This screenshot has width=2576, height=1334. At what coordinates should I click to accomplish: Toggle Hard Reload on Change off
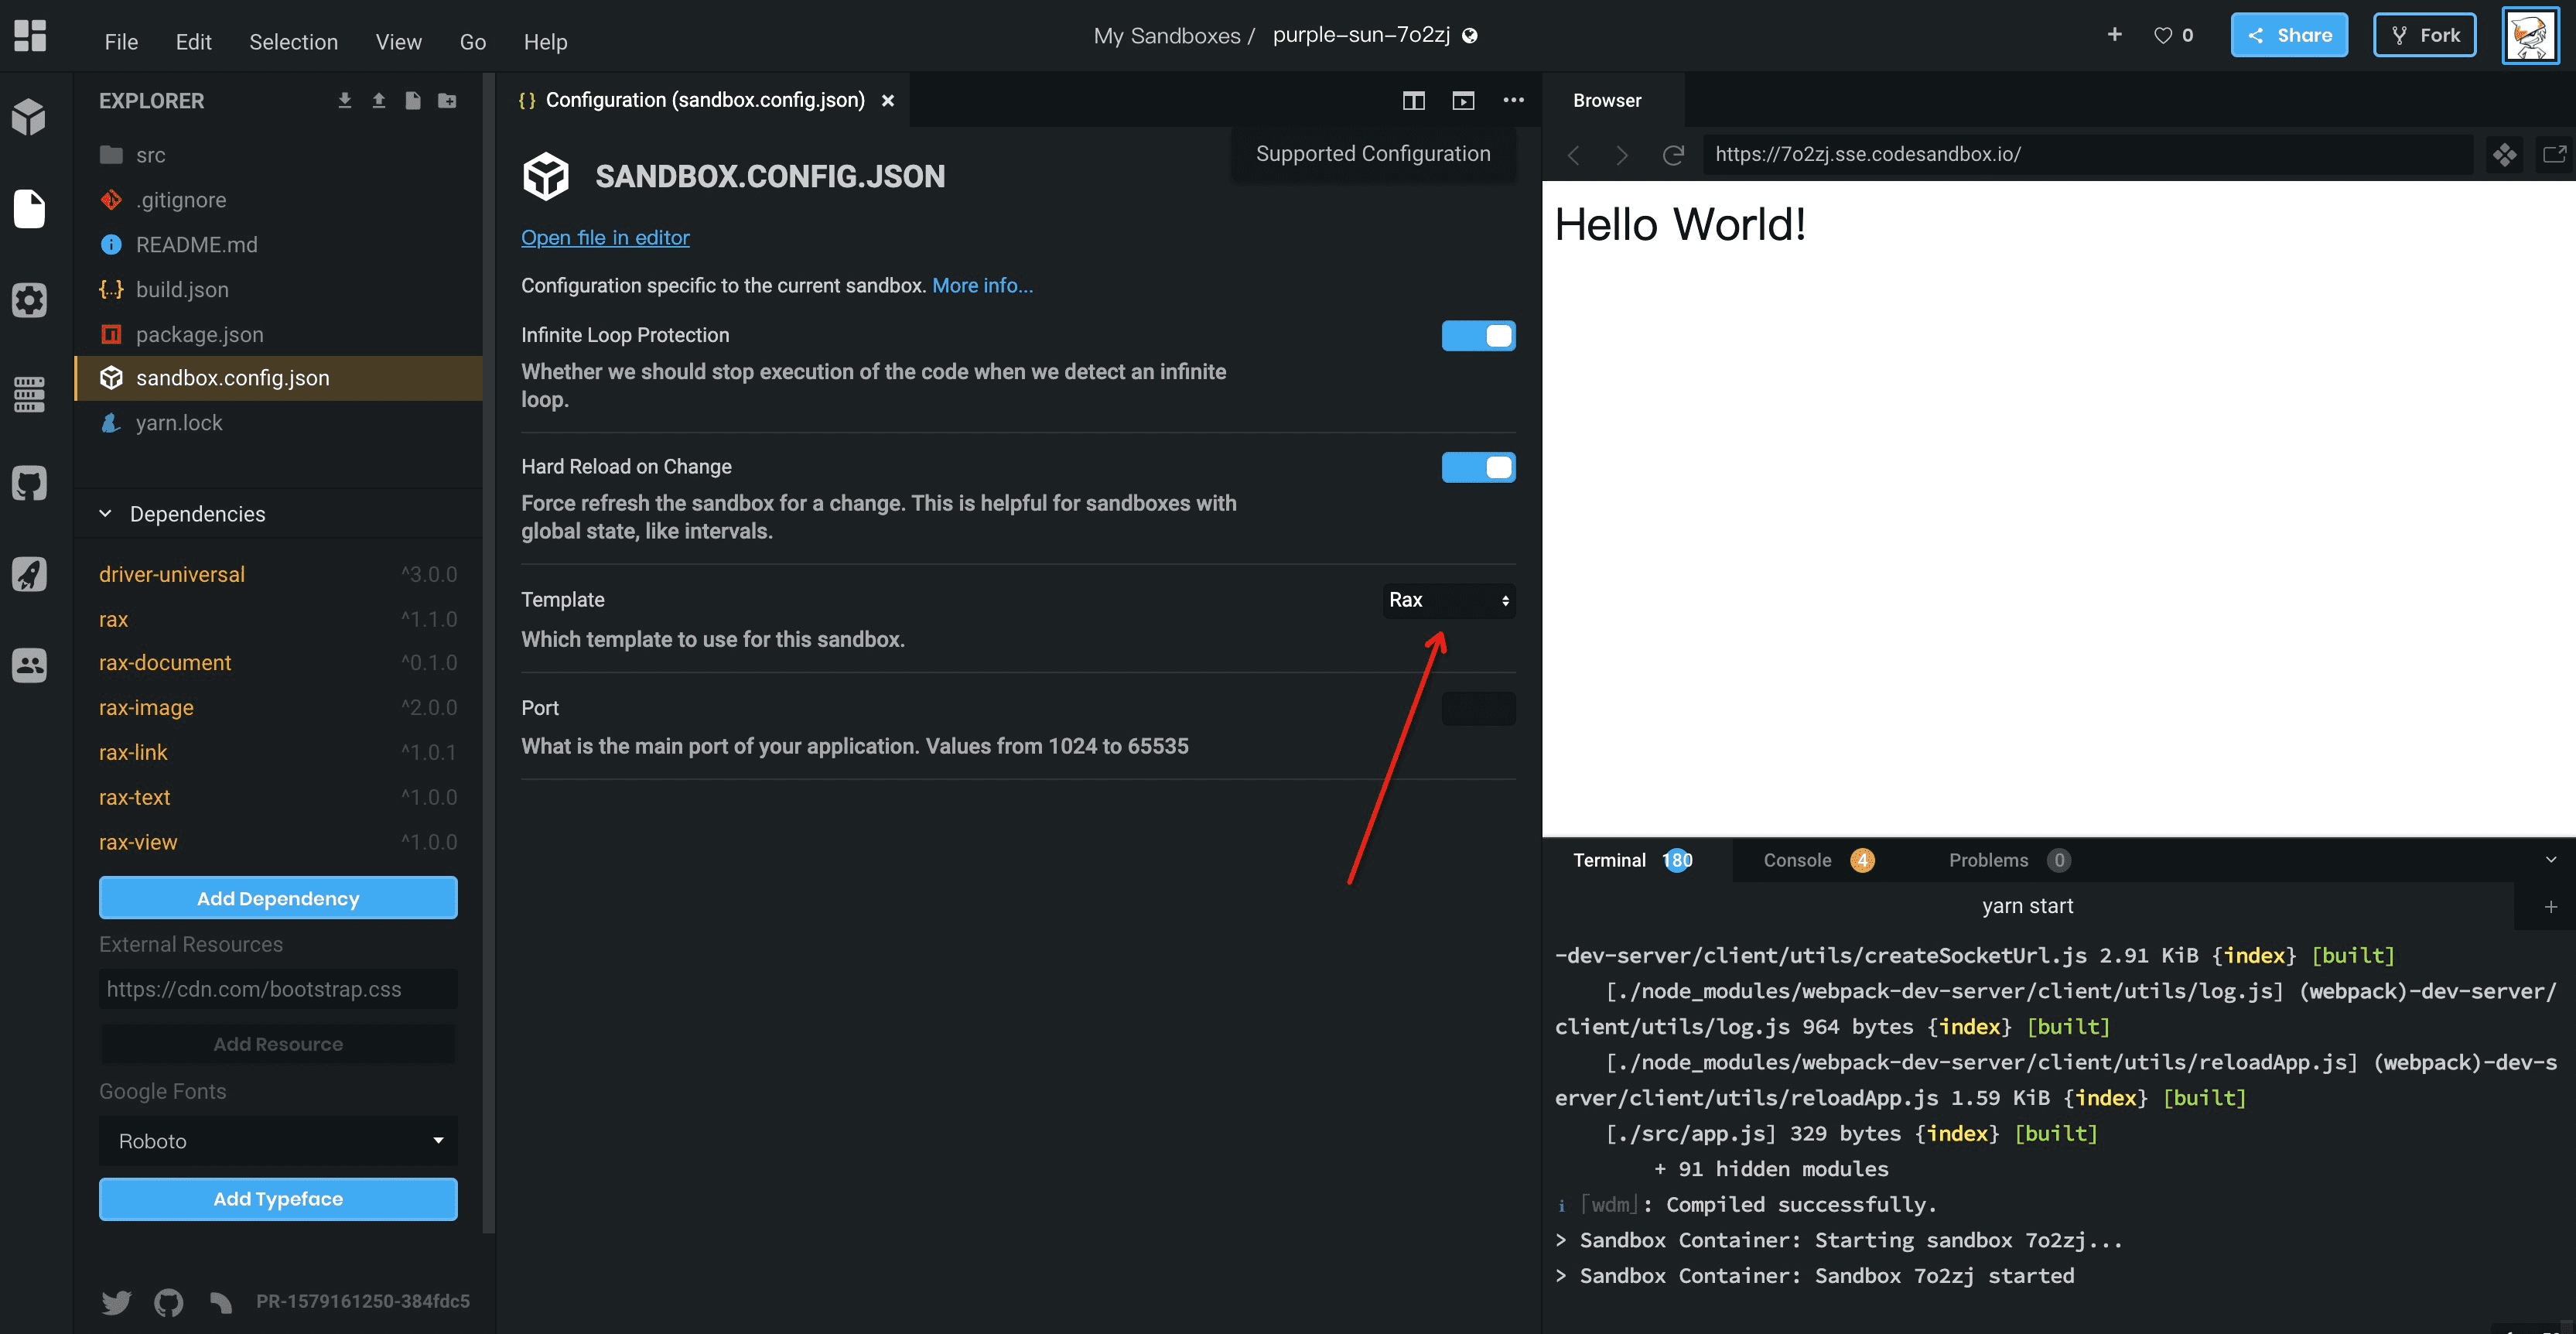(1478, 467)
